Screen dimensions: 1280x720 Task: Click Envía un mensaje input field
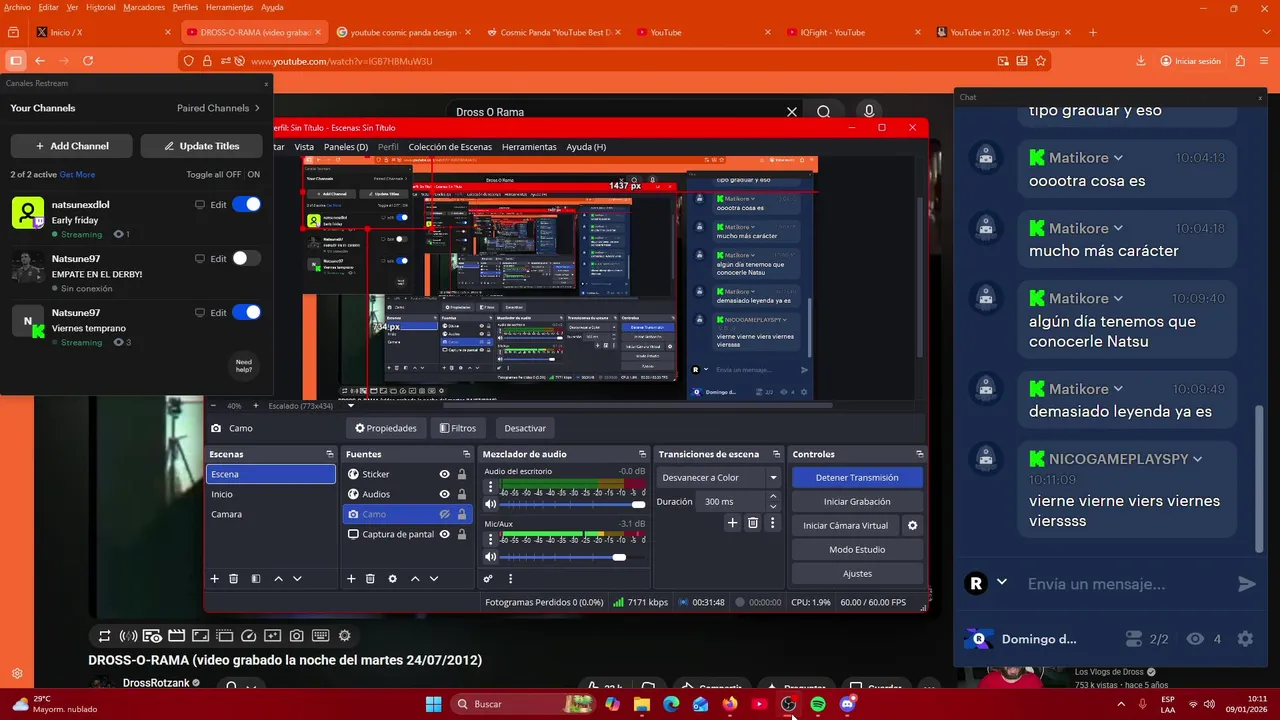pyautogui.click(x=1125, y=584)
